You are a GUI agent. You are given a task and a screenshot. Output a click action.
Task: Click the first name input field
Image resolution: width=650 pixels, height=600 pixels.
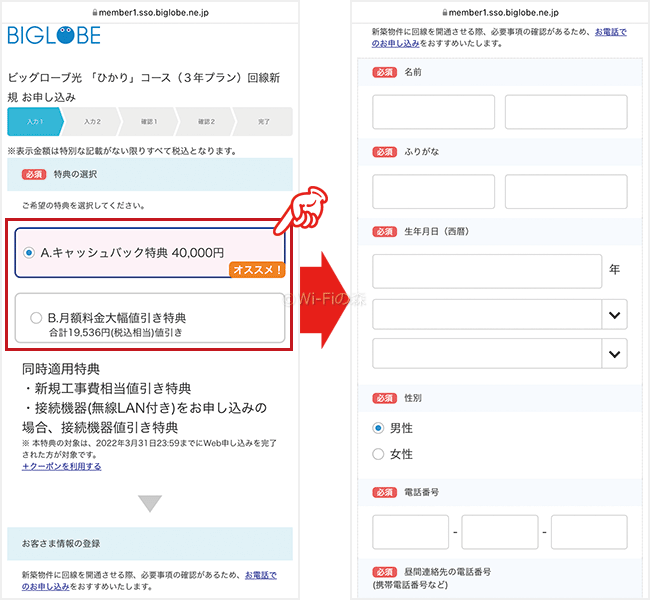click(566, 112)
